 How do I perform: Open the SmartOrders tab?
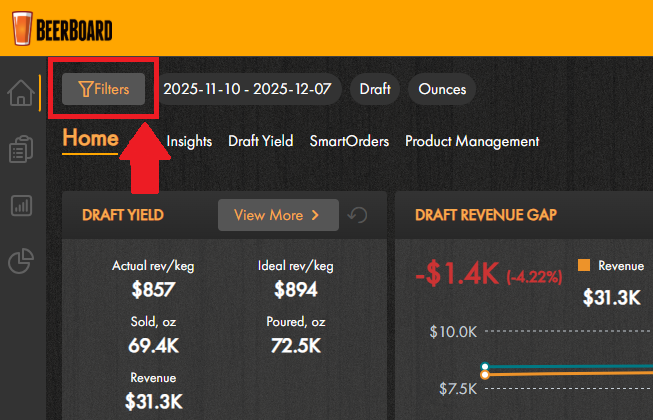(349, 142)
